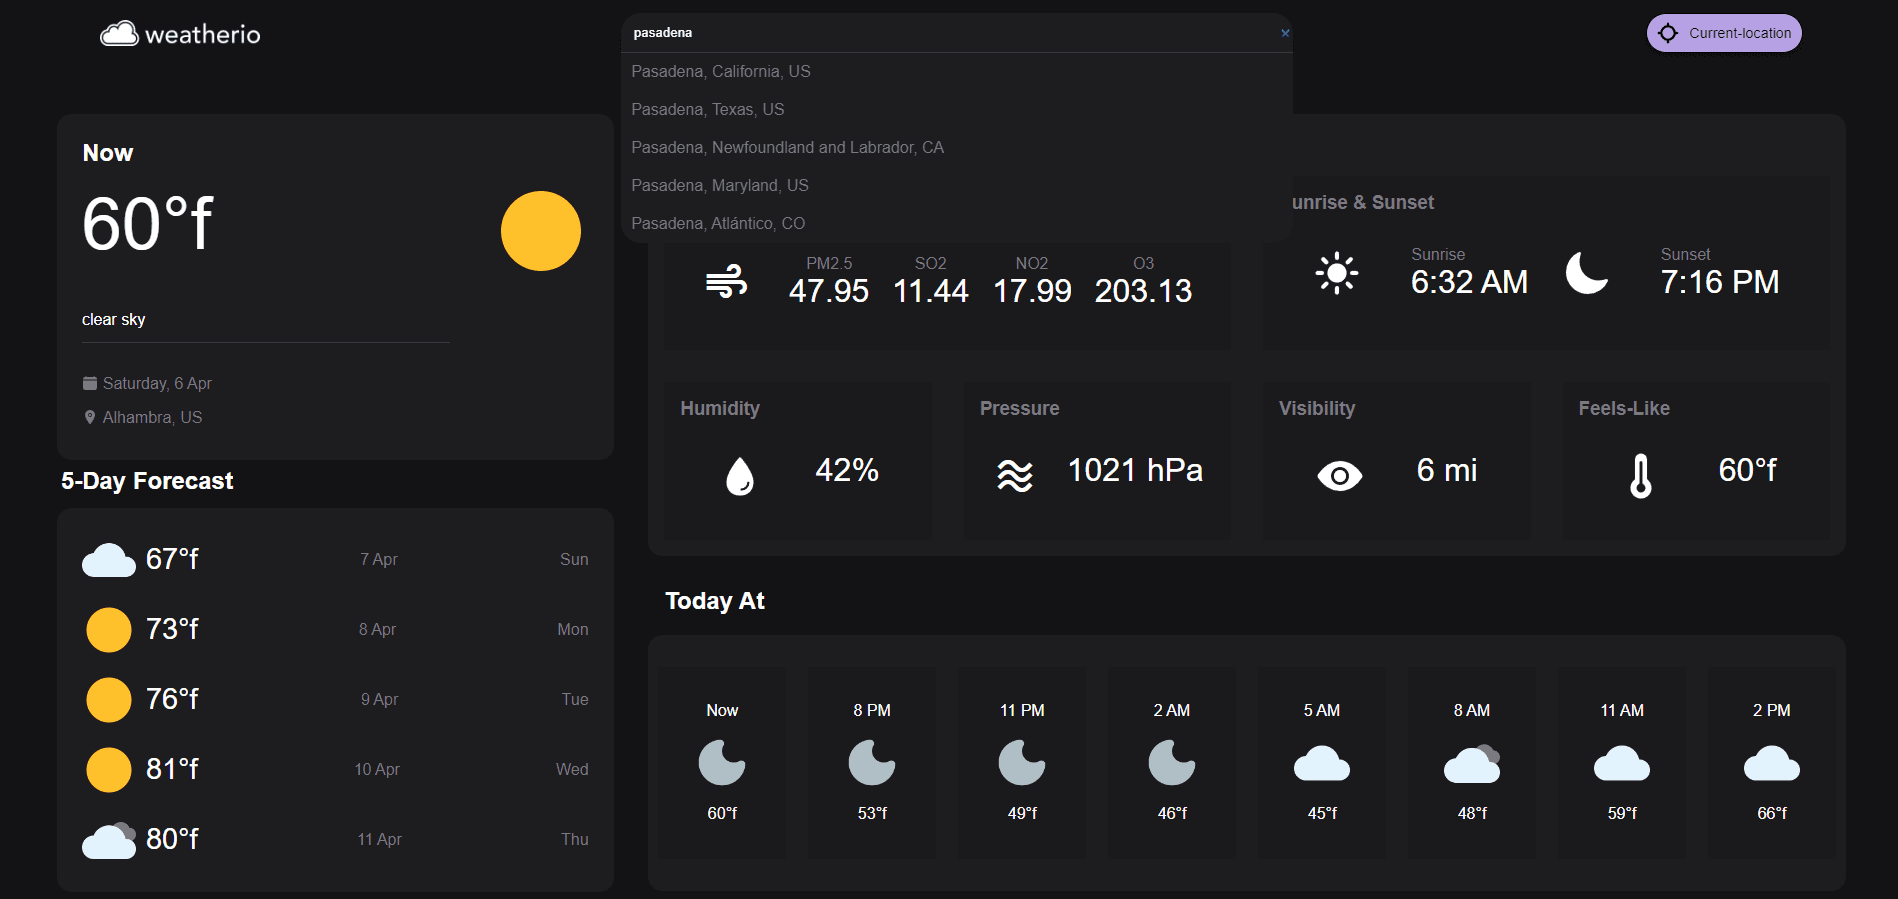The image size is (1898, 899).
Task: Click the visibility eye icon
Action: point(1340,476)
